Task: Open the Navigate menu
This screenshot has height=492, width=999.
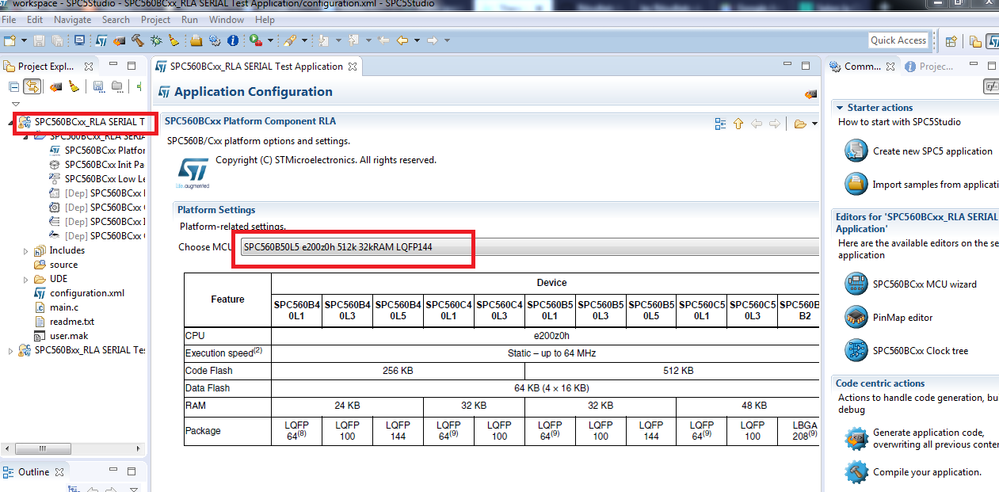Action: coord(72,20)
